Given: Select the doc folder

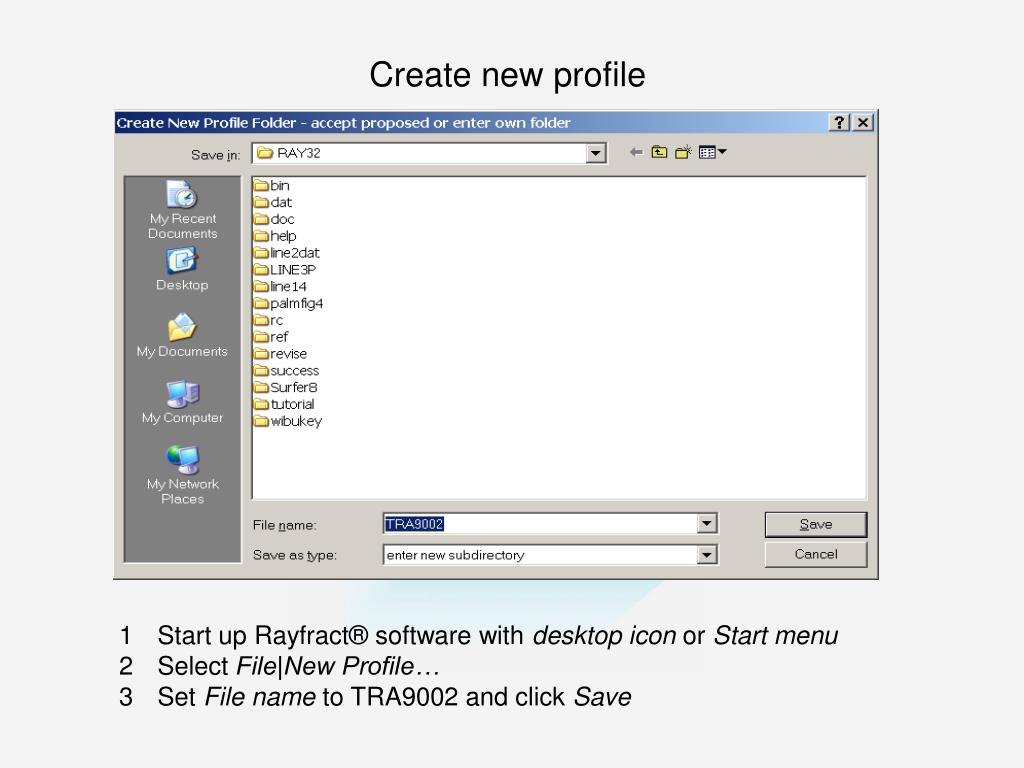Looking at the screenshot, I should click(x=274, y=219).
